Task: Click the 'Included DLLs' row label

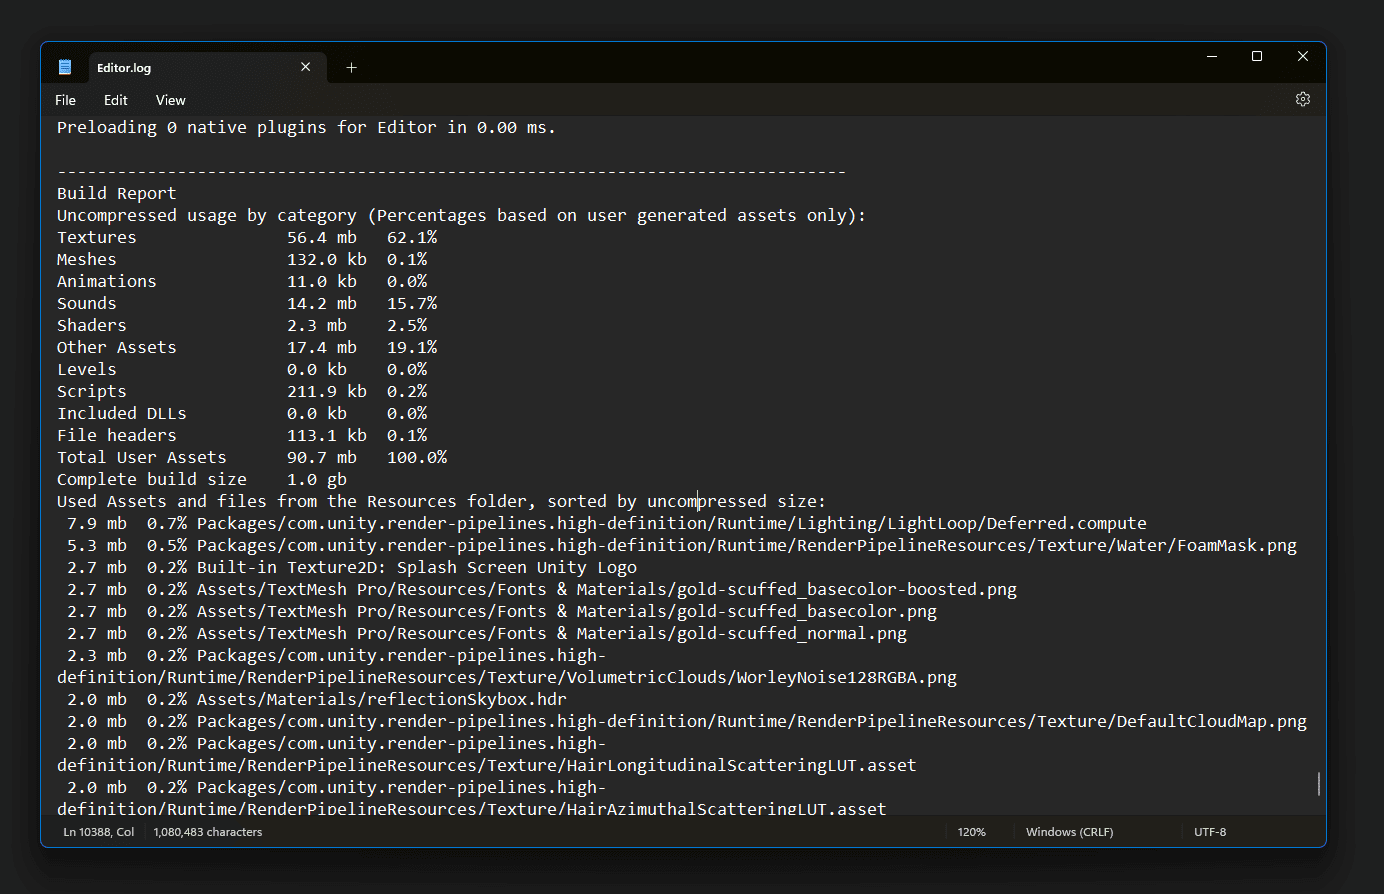Action: 121,413
